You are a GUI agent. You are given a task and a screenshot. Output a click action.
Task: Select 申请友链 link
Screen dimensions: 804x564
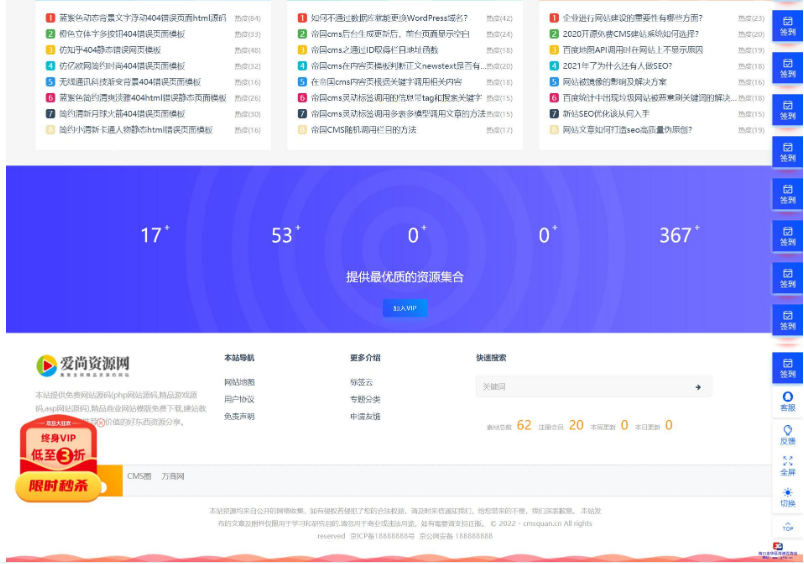365,416
